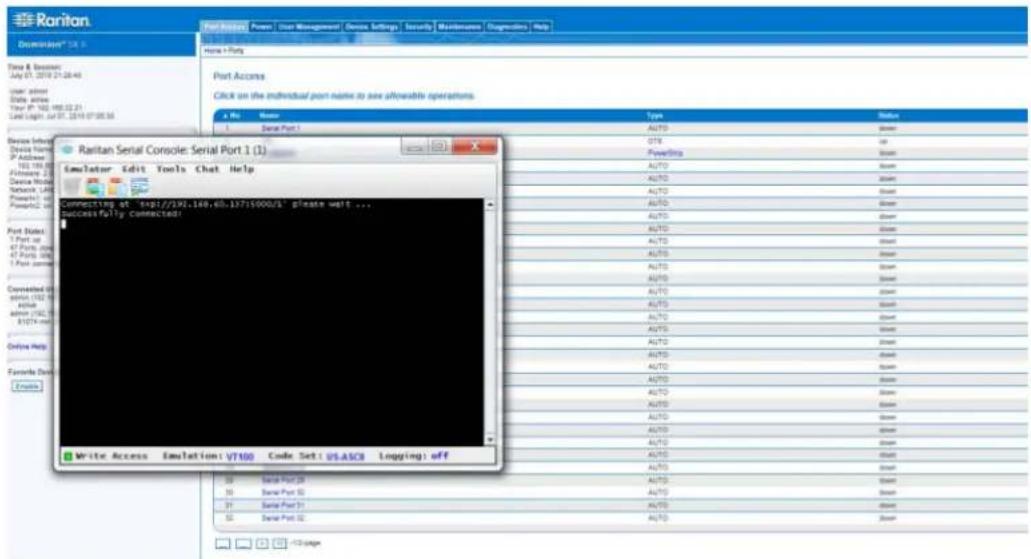Sort the table by the Status column
Image resolution: width=1031 pixels, height=559 pixels.
(x=888, y=116)
